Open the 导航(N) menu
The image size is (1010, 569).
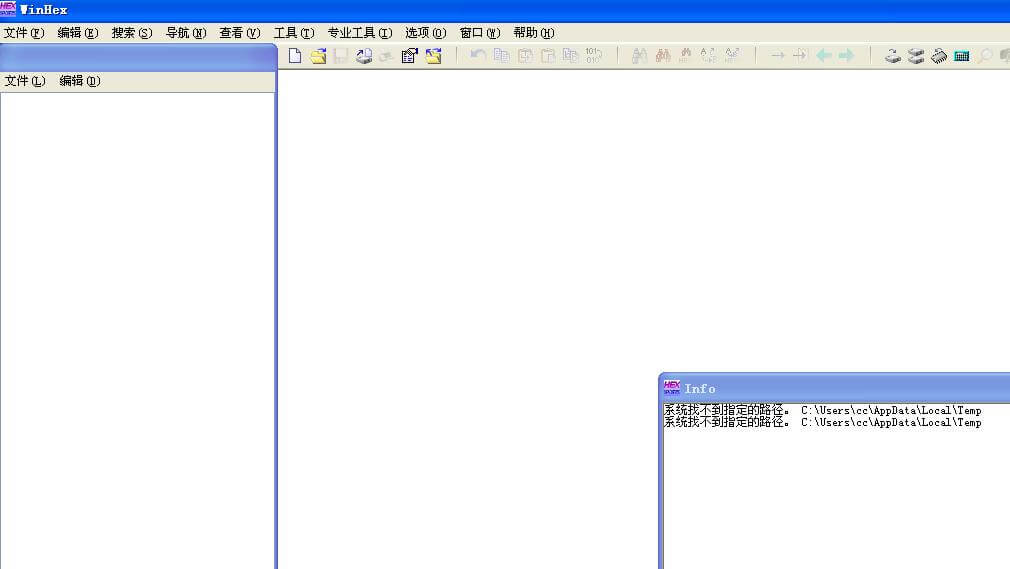(186, 33)
